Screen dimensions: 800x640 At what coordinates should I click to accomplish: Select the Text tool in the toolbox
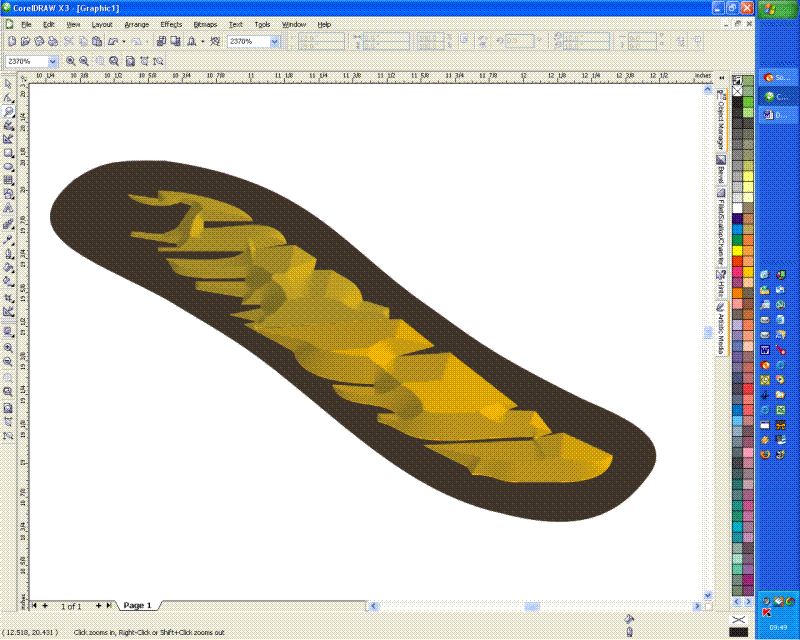tap(8, 210)
